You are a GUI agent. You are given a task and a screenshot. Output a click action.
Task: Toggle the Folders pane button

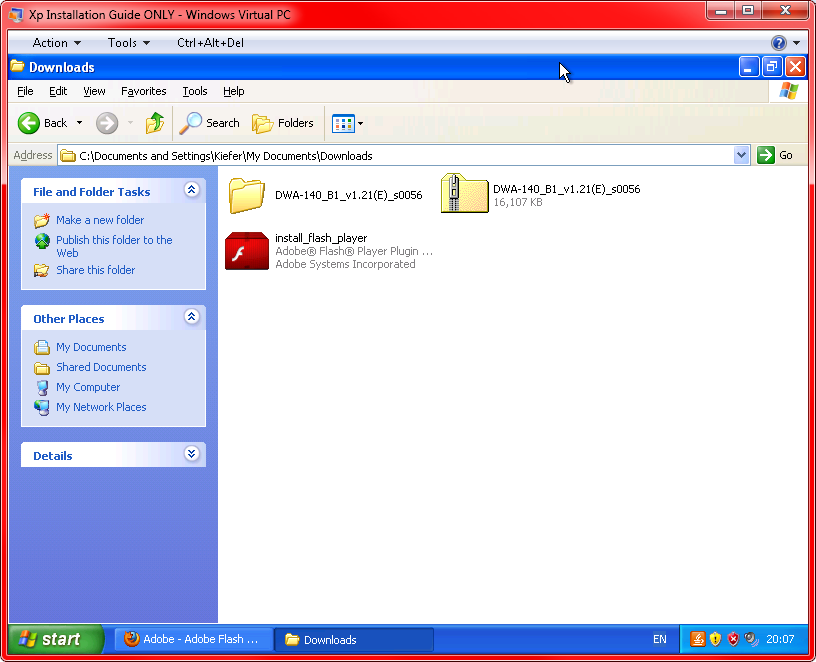pos(283,123)
